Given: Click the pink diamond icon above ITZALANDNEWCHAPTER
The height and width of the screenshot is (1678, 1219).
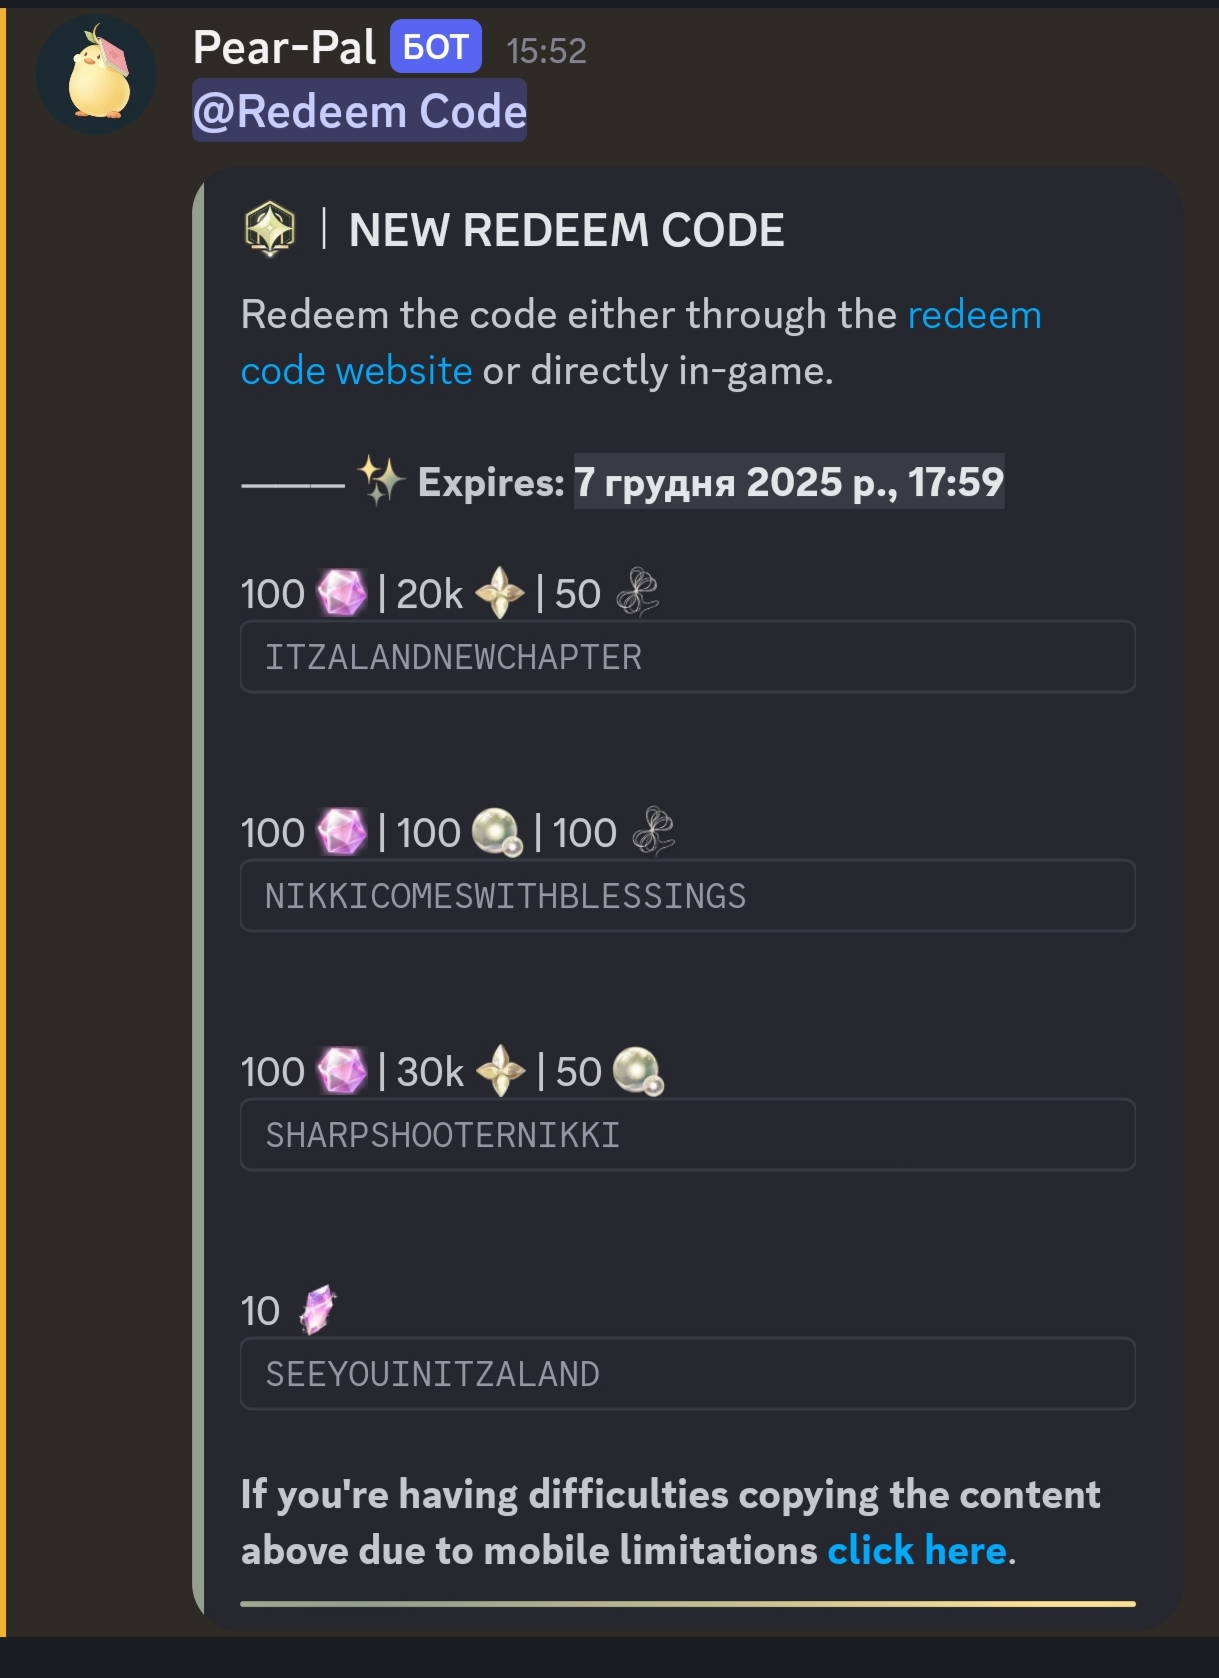Looking at the screenshot, I should coord(342,594).
